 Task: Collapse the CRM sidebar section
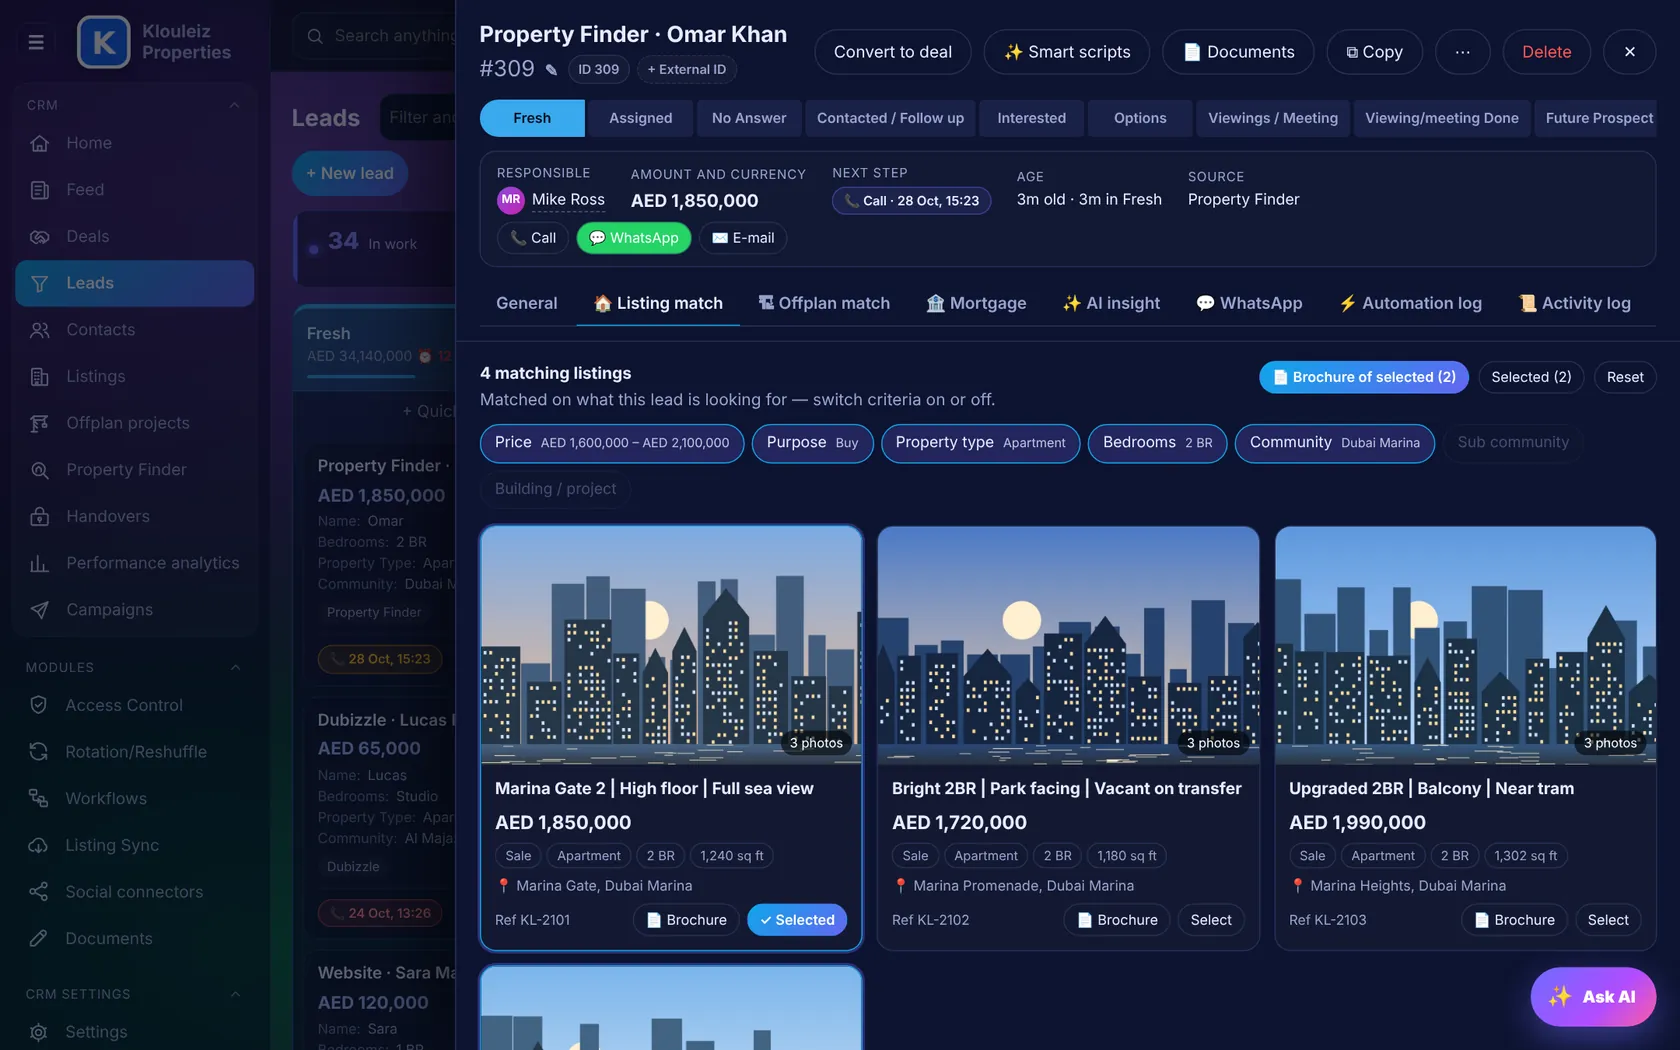[x=235, y=105]
